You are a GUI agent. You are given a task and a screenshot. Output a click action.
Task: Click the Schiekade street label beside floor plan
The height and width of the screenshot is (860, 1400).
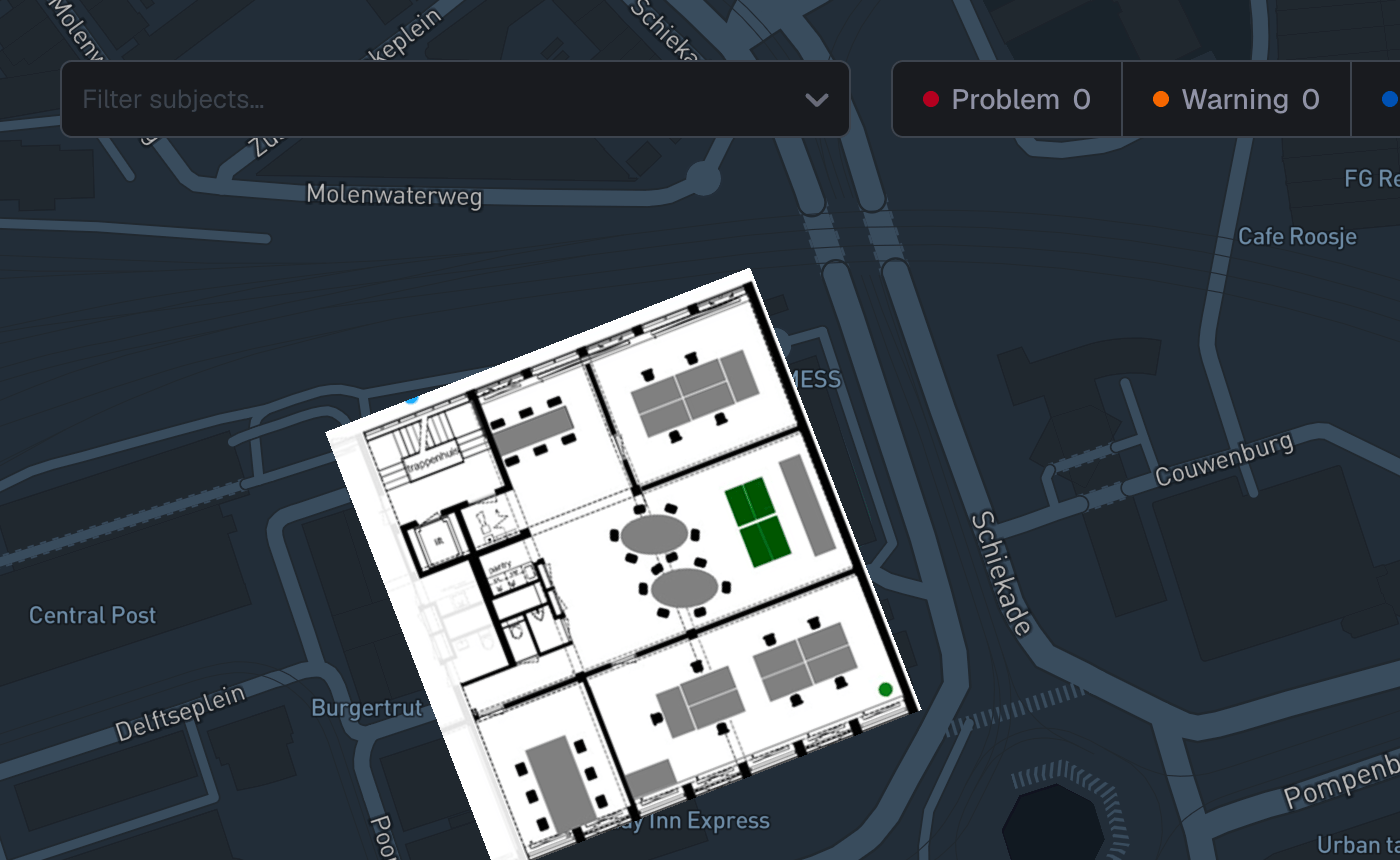tap(1001, 574)
